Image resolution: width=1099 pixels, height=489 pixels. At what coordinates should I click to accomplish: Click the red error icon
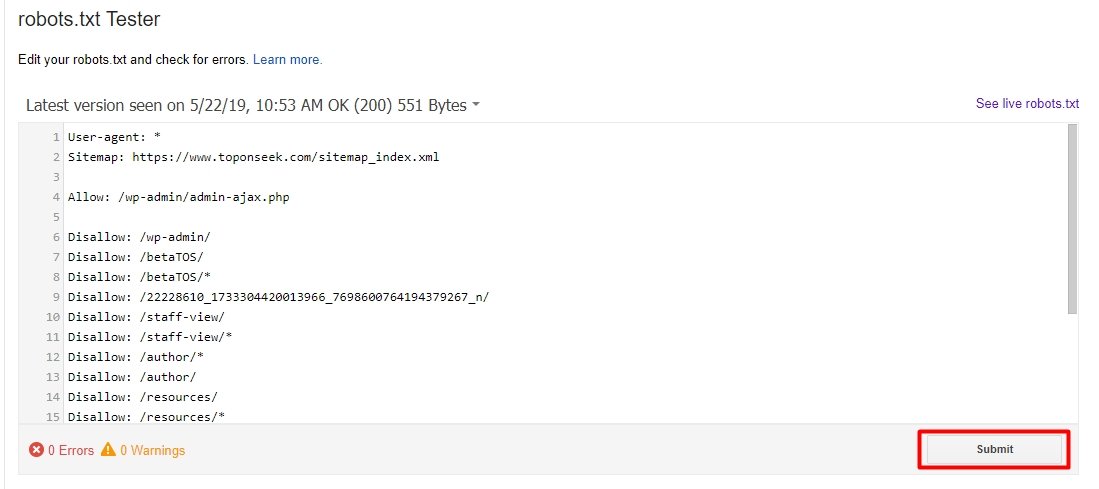(37, 450)
